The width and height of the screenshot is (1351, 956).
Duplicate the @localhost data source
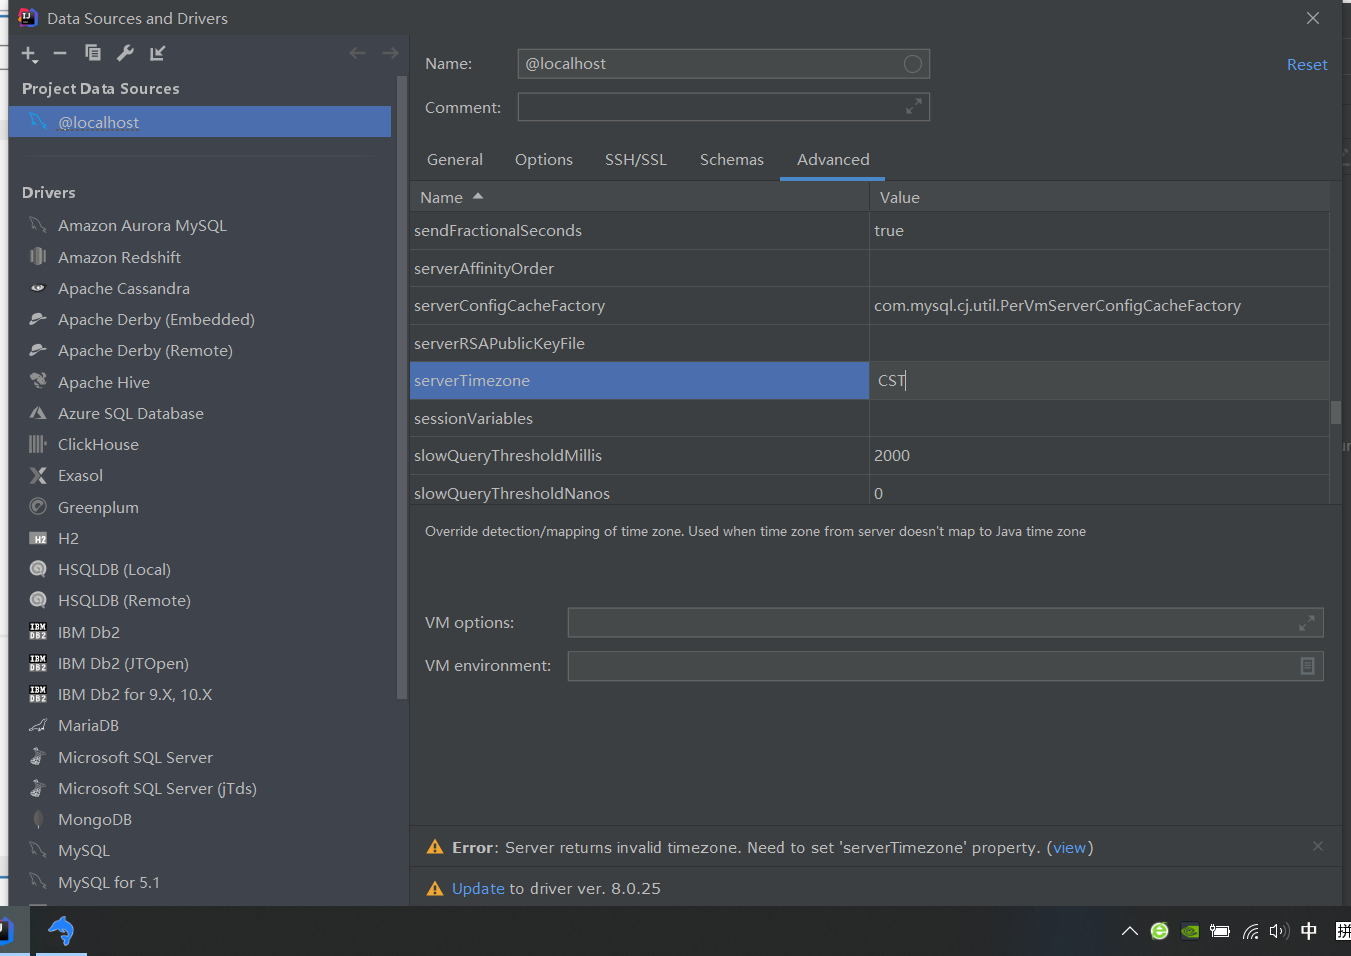click(x=92, y=53)
